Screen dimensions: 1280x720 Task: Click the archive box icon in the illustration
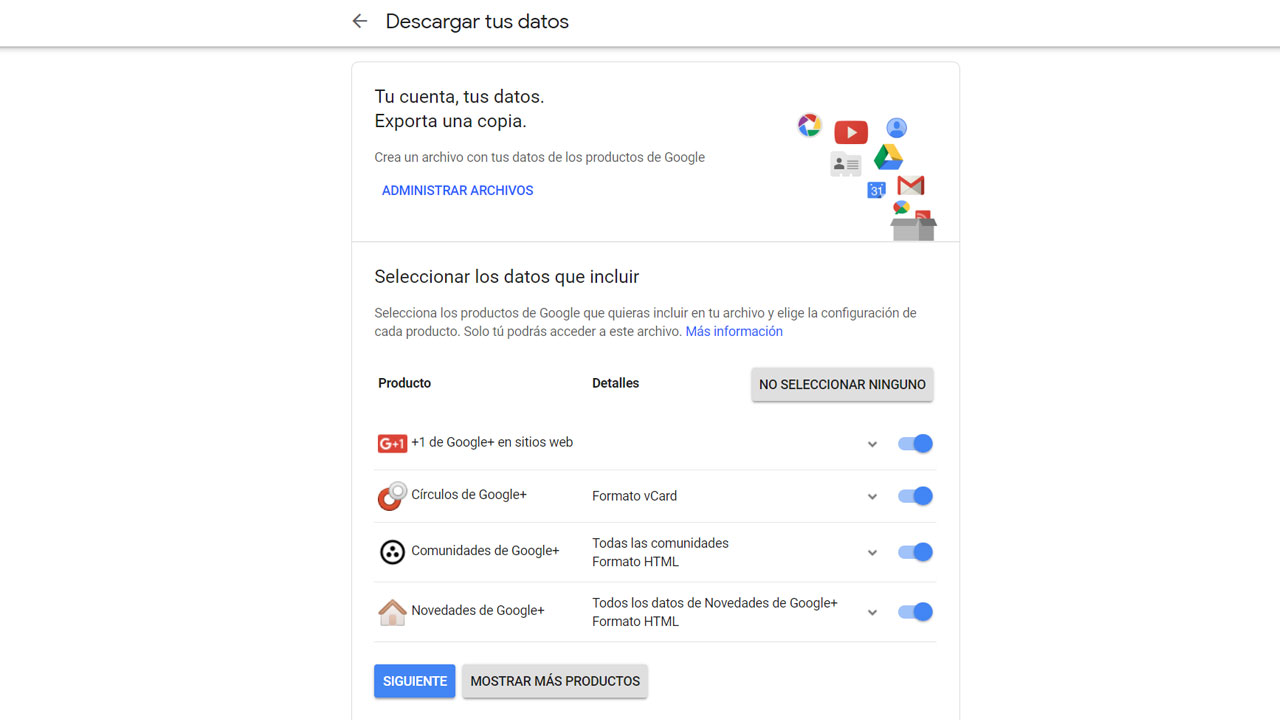(x=913, y=227)
